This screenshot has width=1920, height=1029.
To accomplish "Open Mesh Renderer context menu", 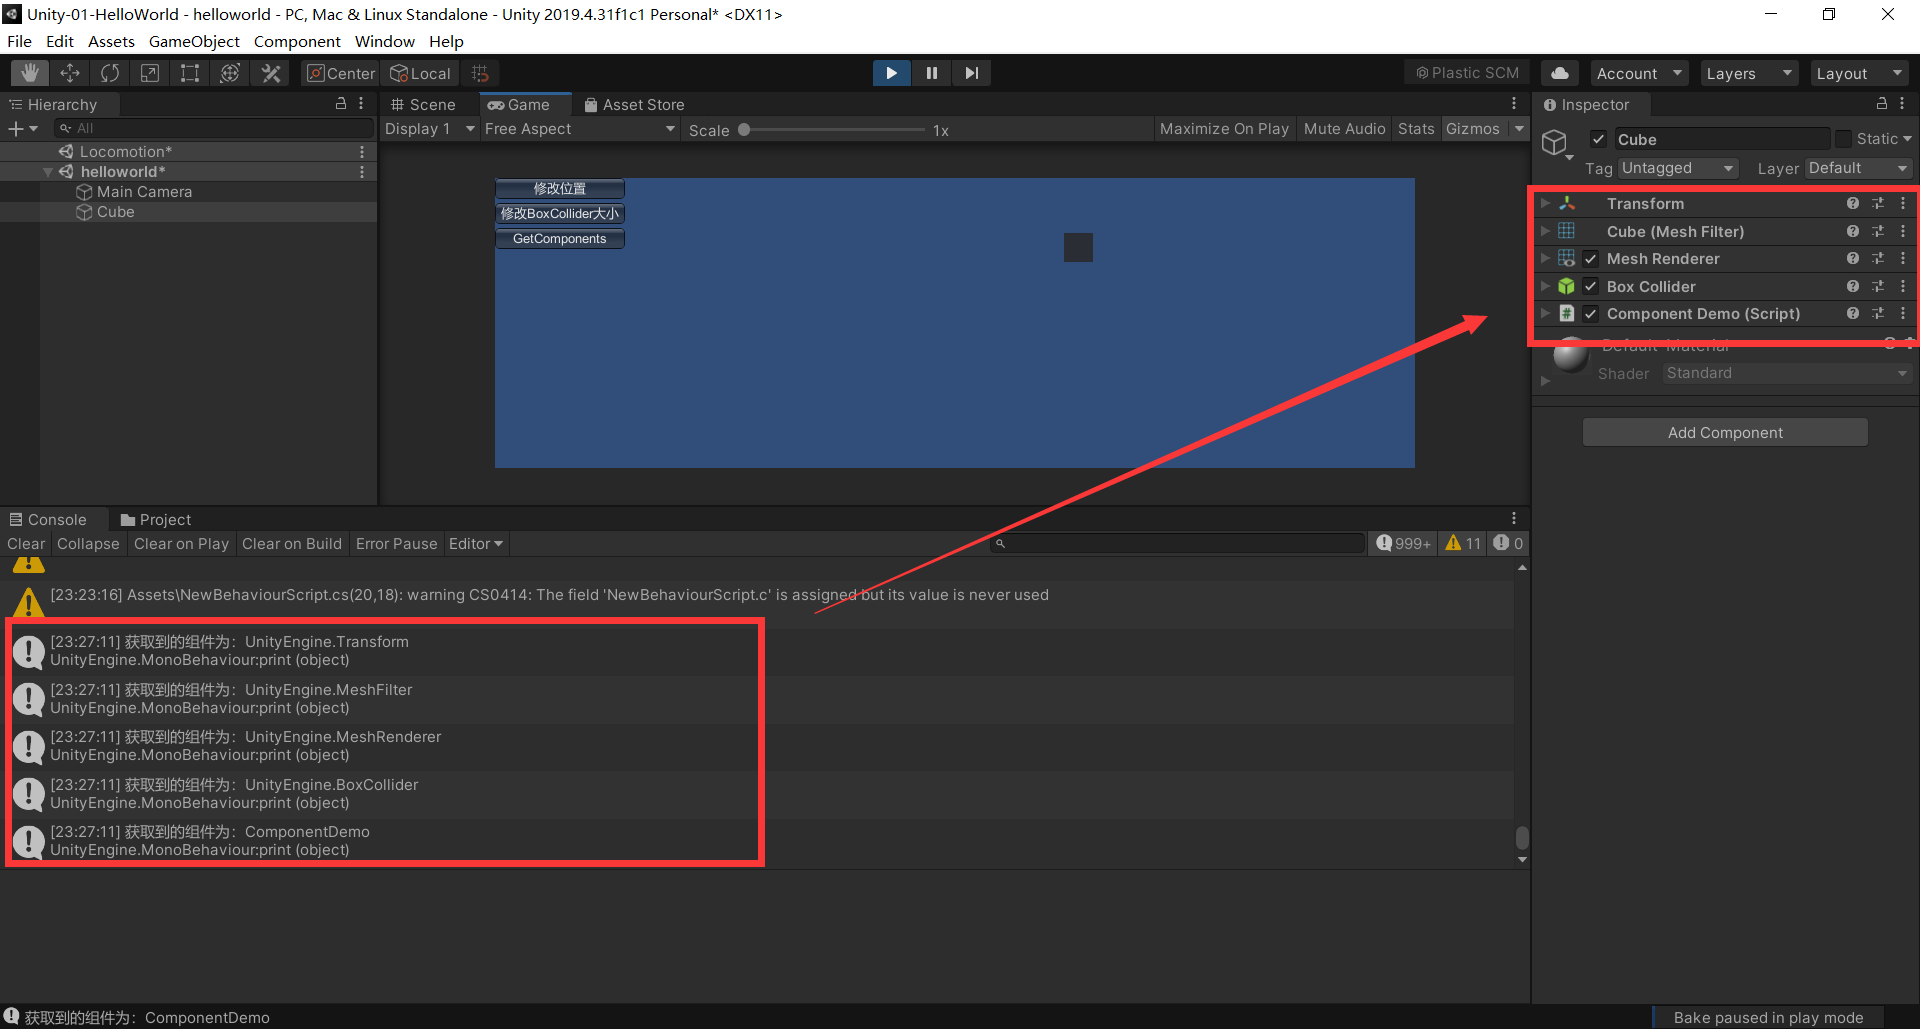I will click(x=1903, y=258).
